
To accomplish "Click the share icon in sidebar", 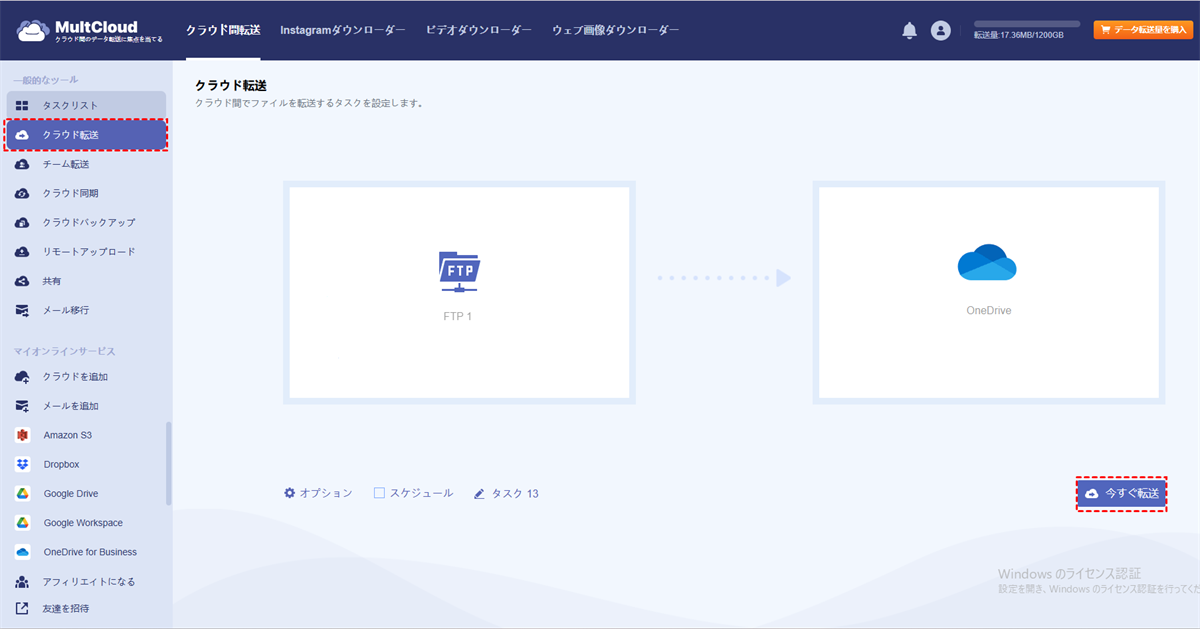I will pyautogui.click(x=22, y=281).
